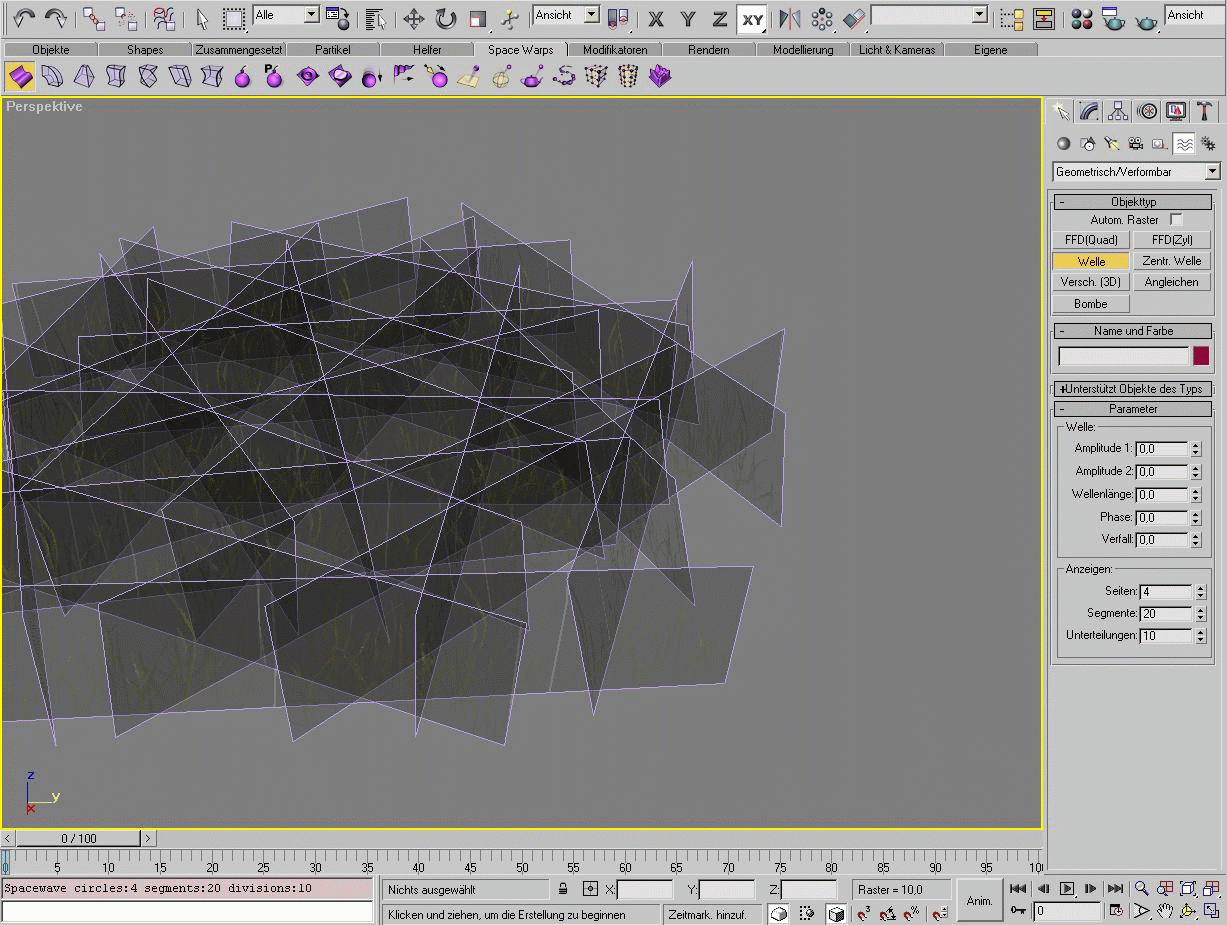The width and height of the screenshot is (1227, 925).
Task: Click the Undo arrow icon
Action: (24, 18)
